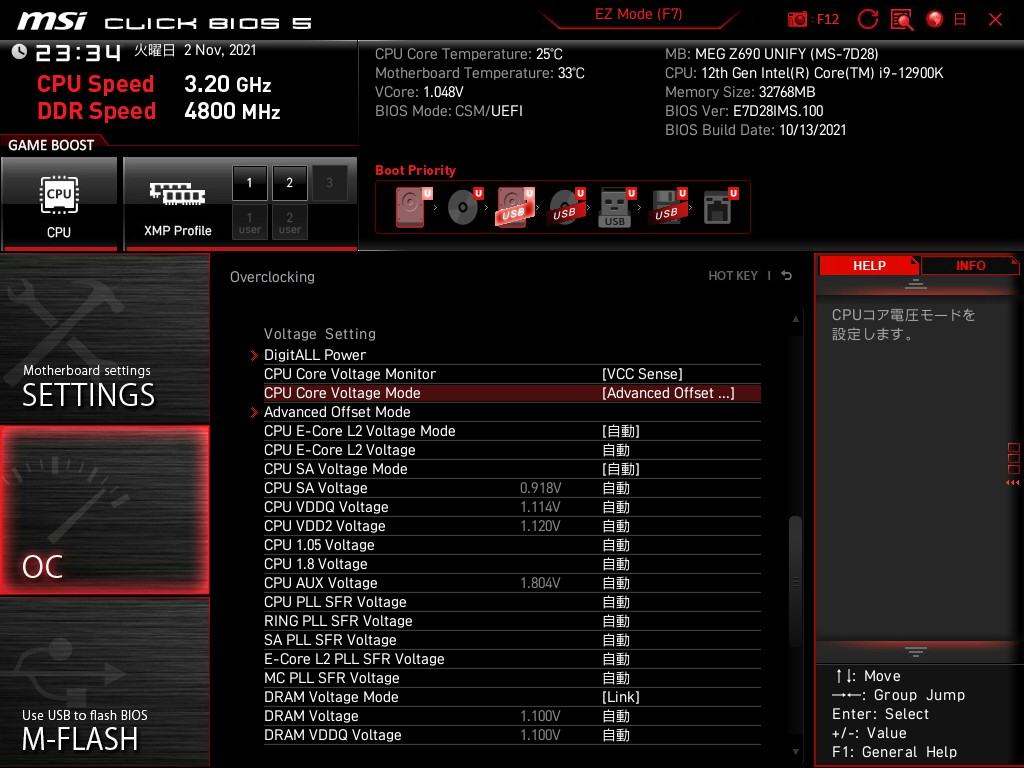Switch to the HELP tab
1024x768 pixels.
point(869,266)
